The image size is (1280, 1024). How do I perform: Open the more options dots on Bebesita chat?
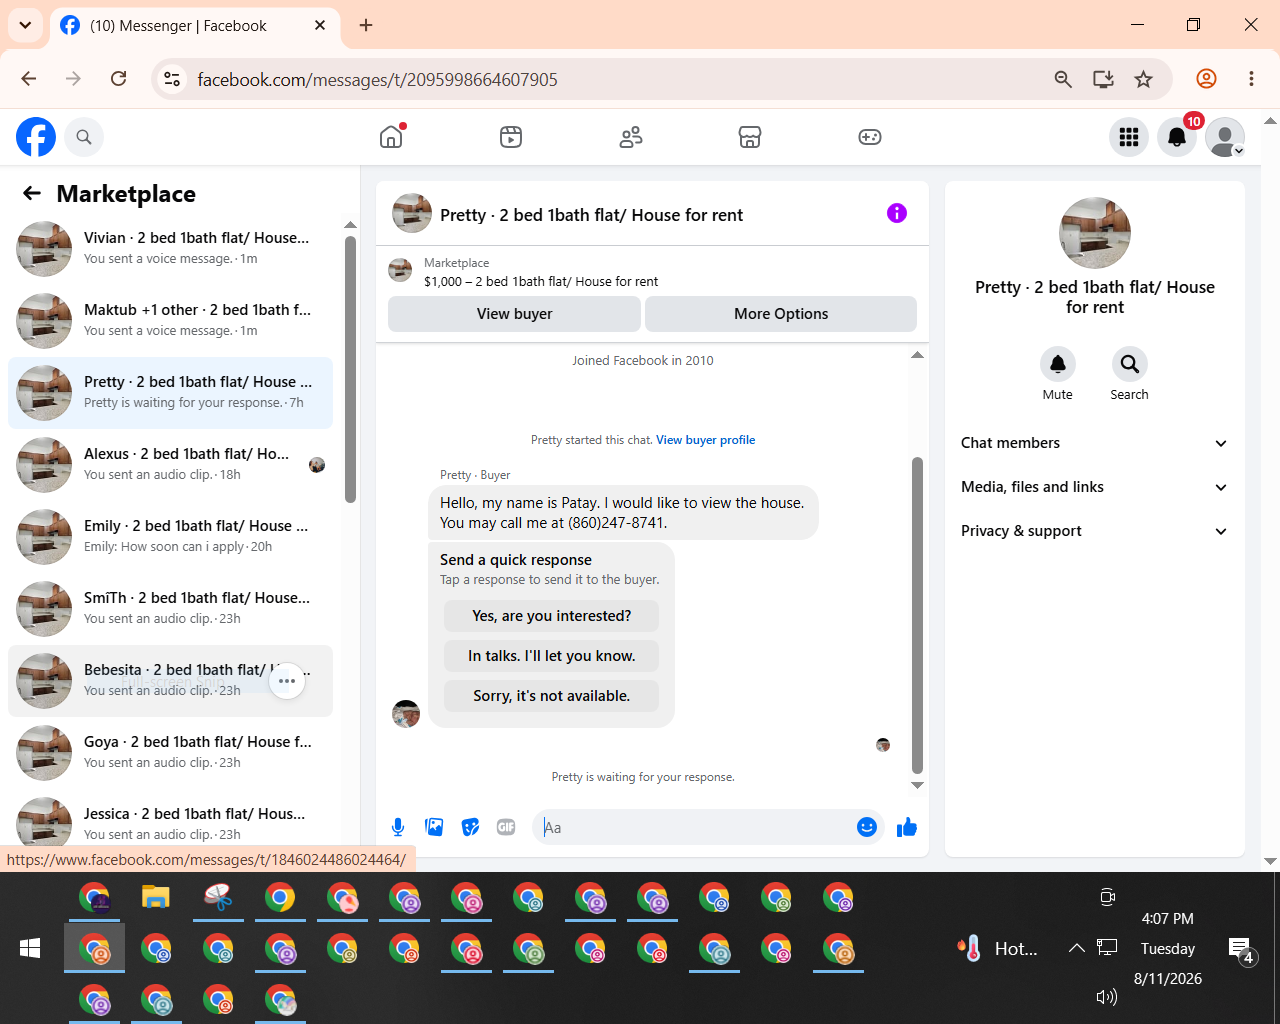coord(287,681)
